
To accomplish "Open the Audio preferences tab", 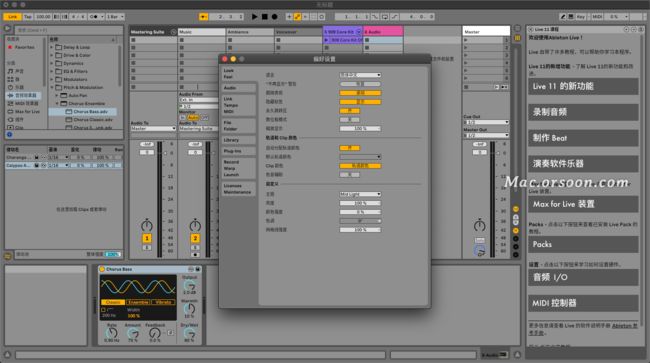I will (238, 88).
